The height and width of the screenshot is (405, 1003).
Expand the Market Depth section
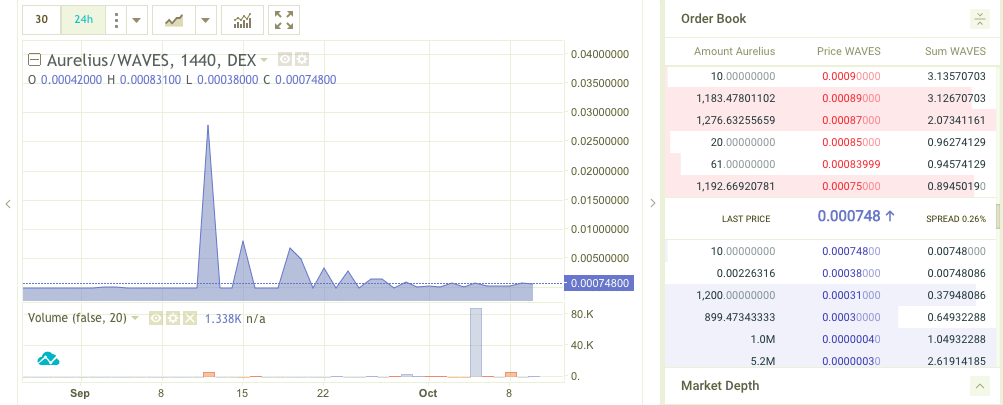pyautogui.click(x=979, y=386)
